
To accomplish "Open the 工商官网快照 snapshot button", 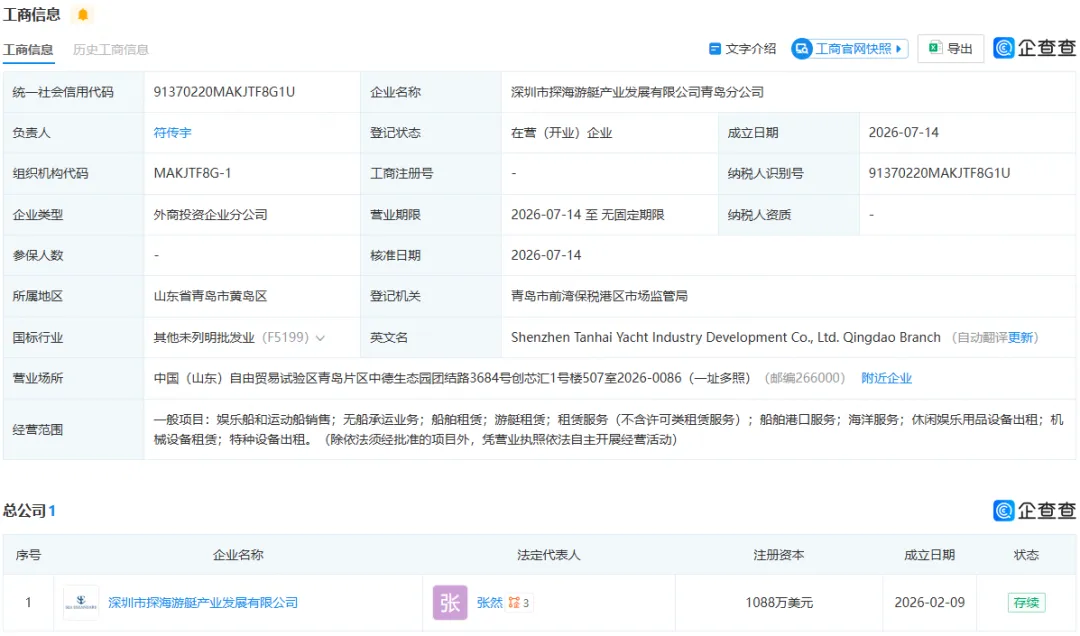I will 849,49.
